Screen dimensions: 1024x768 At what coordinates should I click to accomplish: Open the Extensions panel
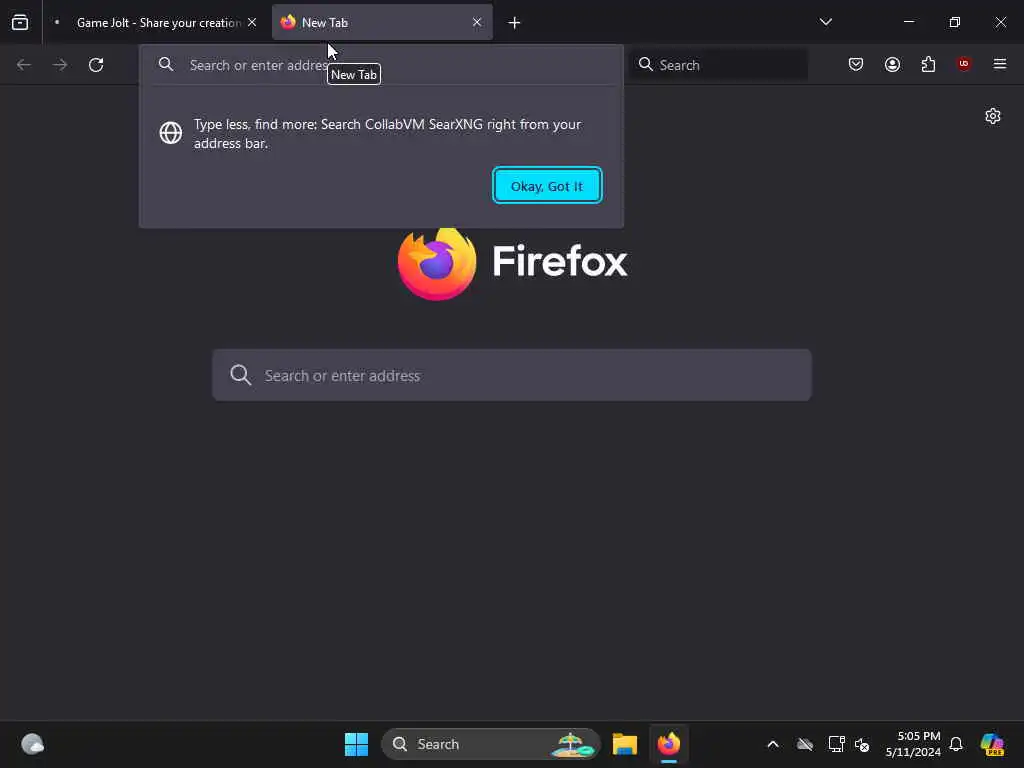928,64
